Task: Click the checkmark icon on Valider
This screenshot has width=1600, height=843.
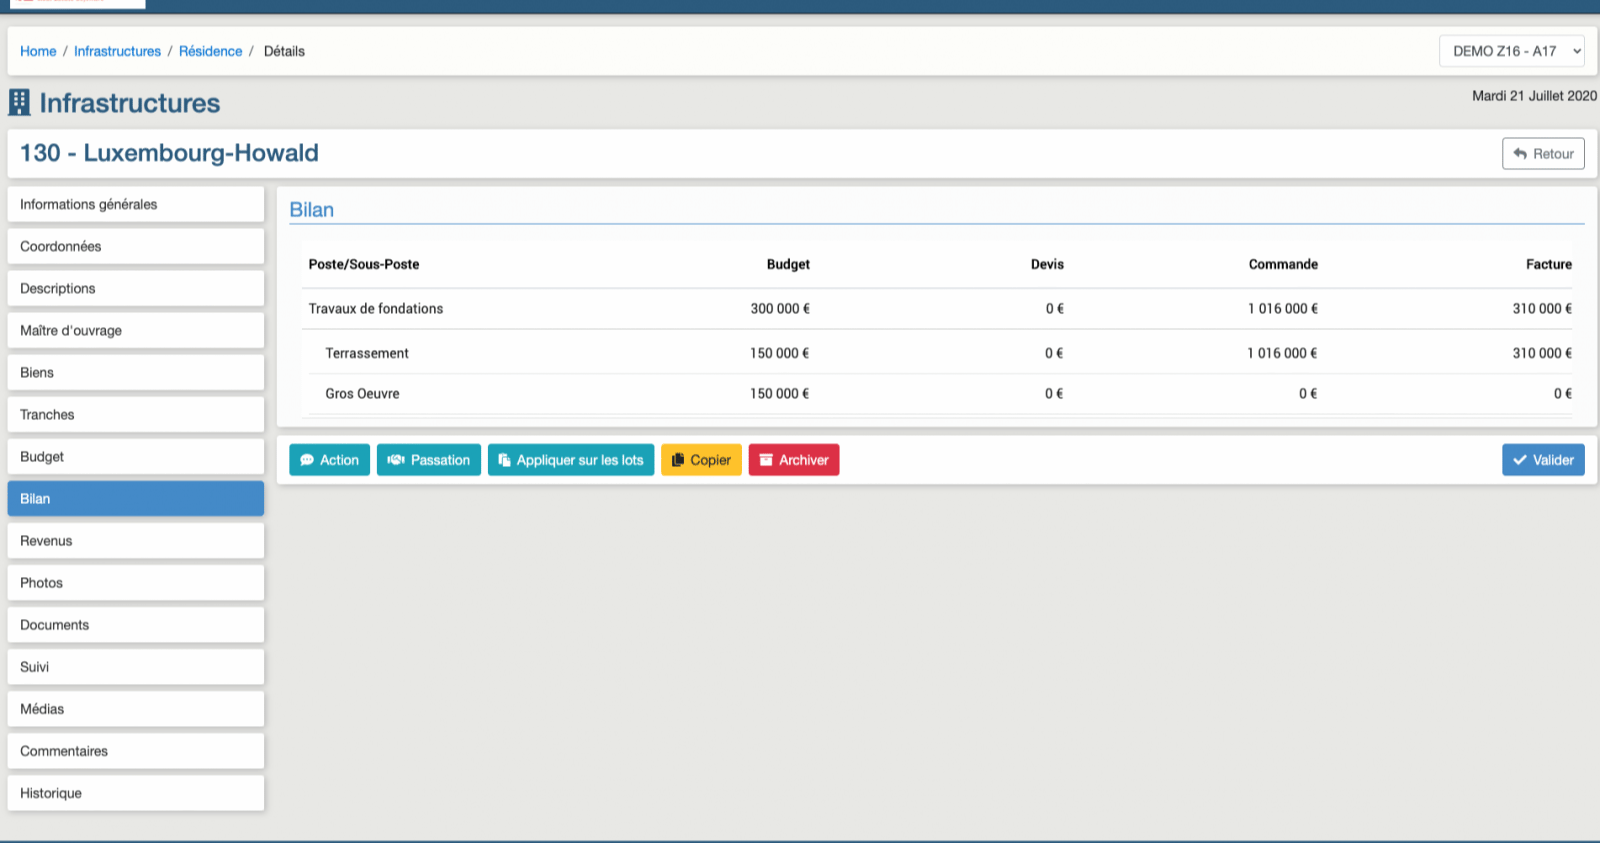Action: tap(1520, 460)
